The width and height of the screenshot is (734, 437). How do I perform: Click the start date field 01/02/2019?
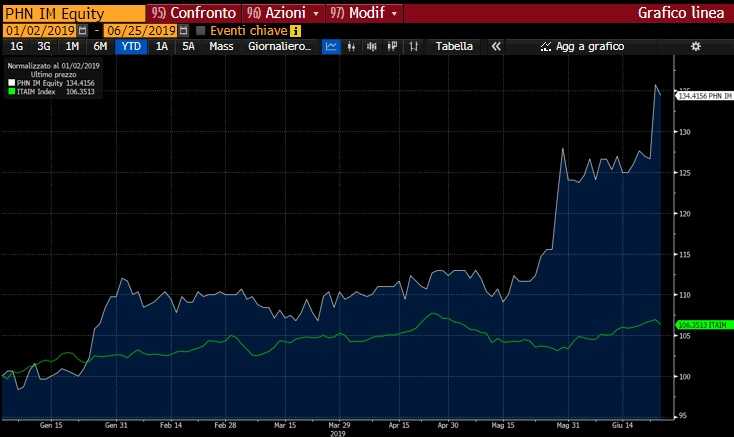40,31
